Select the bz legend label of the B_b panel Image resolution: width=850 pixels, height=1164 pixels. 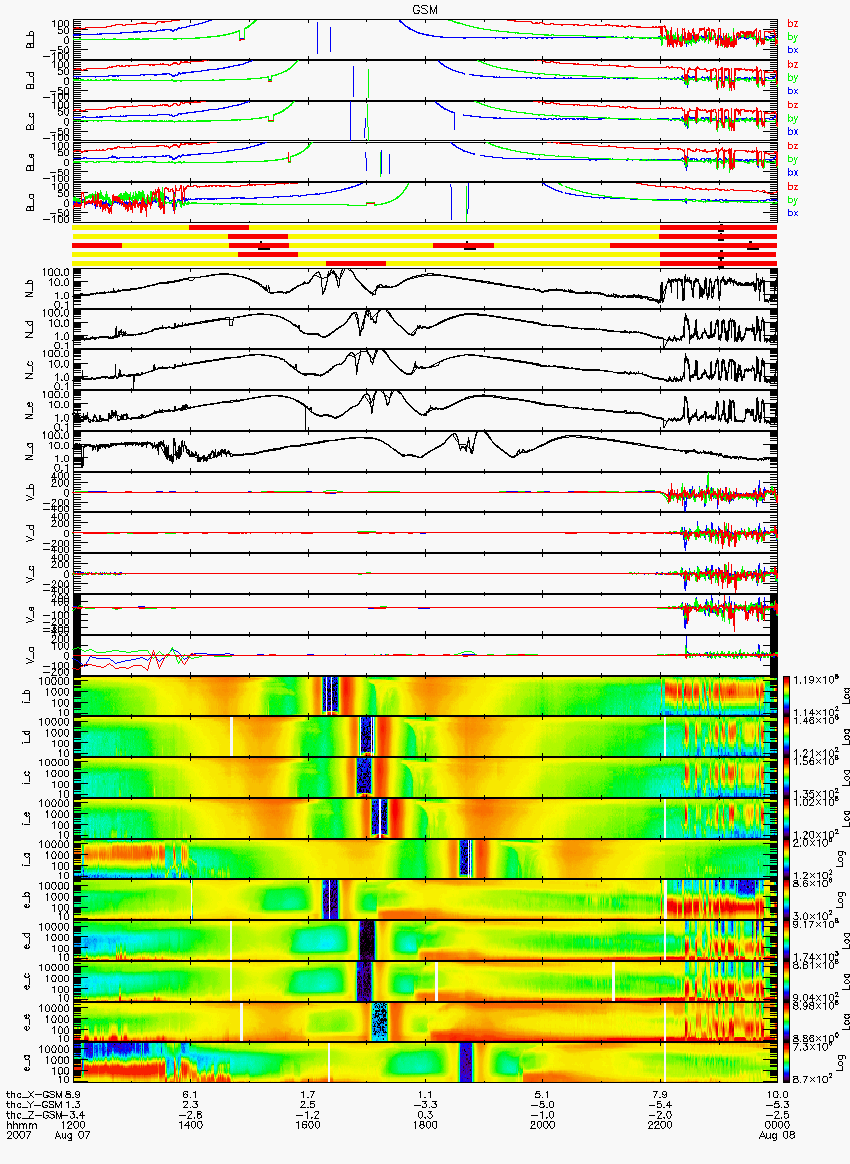tap(793, 24)
